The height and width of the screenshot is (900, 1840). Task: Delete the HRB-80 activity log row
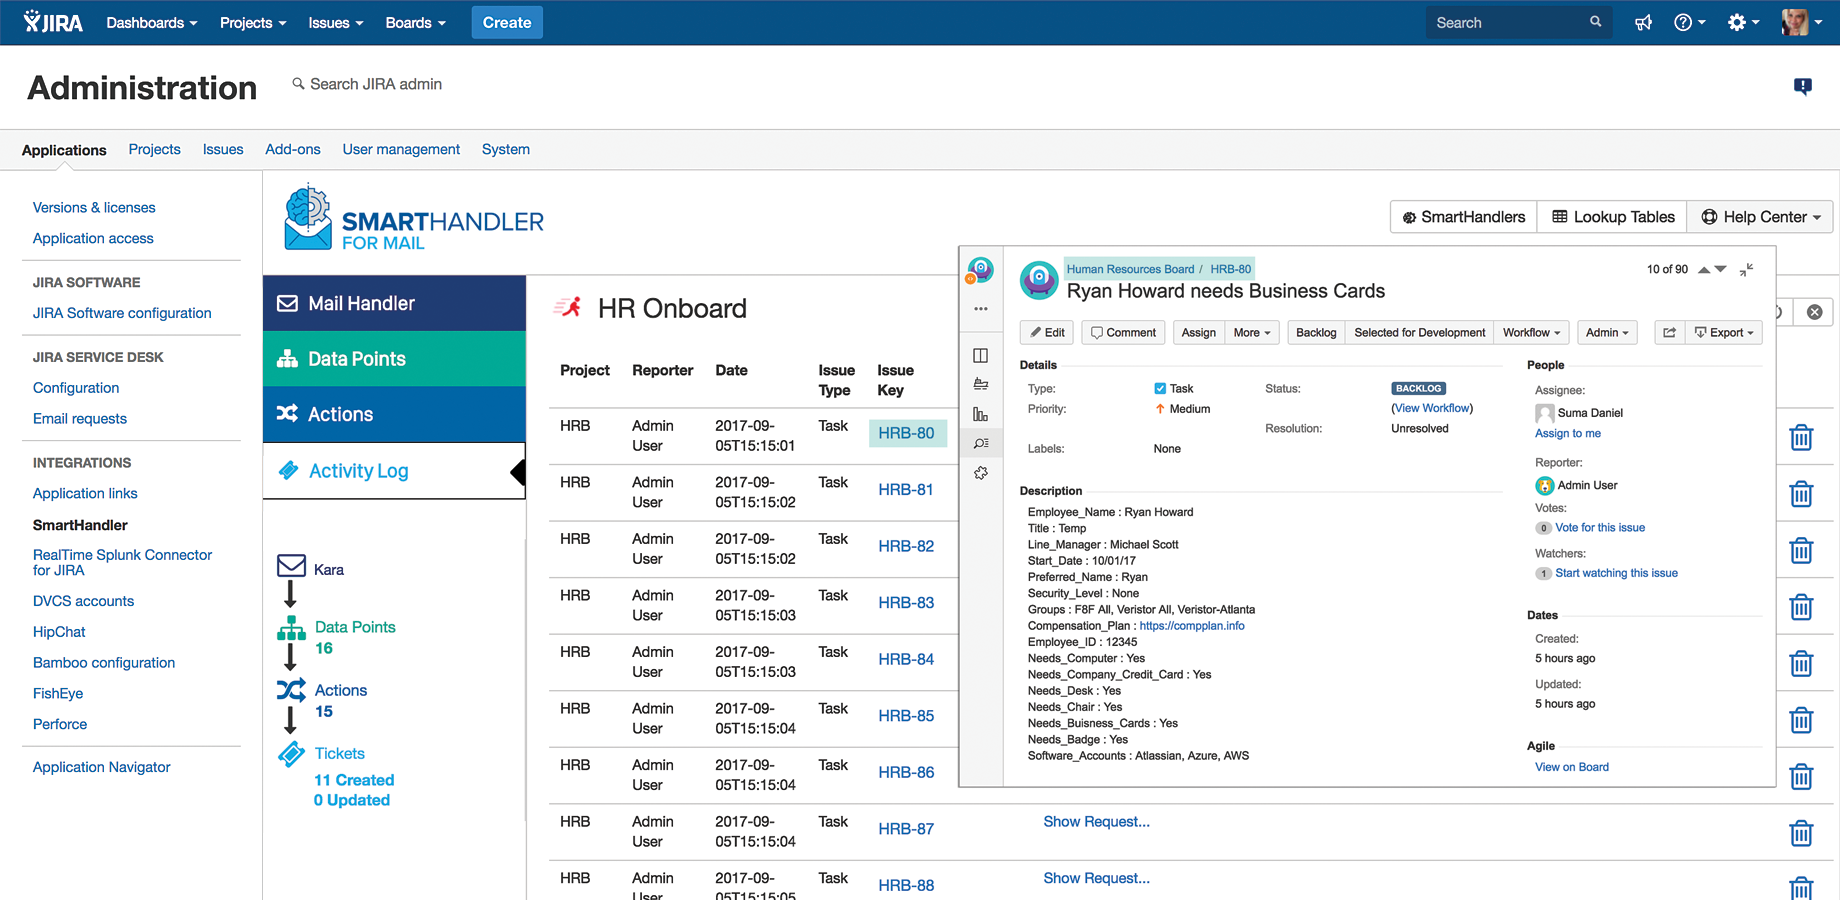click(1801, 437)
